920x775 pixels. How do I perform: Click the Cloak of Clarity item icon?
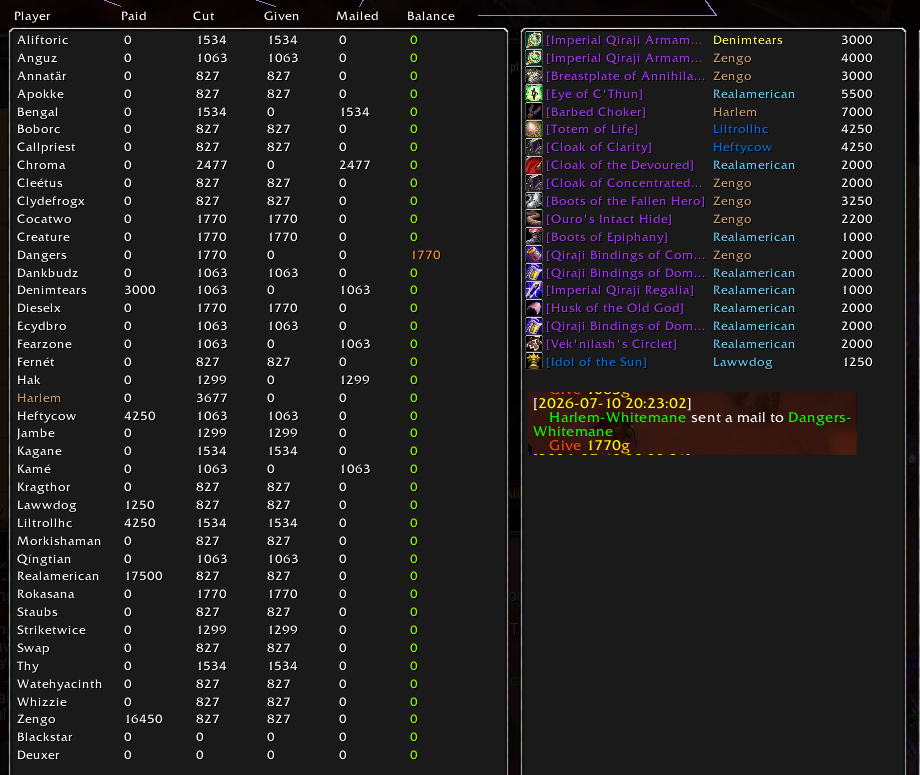tap(534, 147)
